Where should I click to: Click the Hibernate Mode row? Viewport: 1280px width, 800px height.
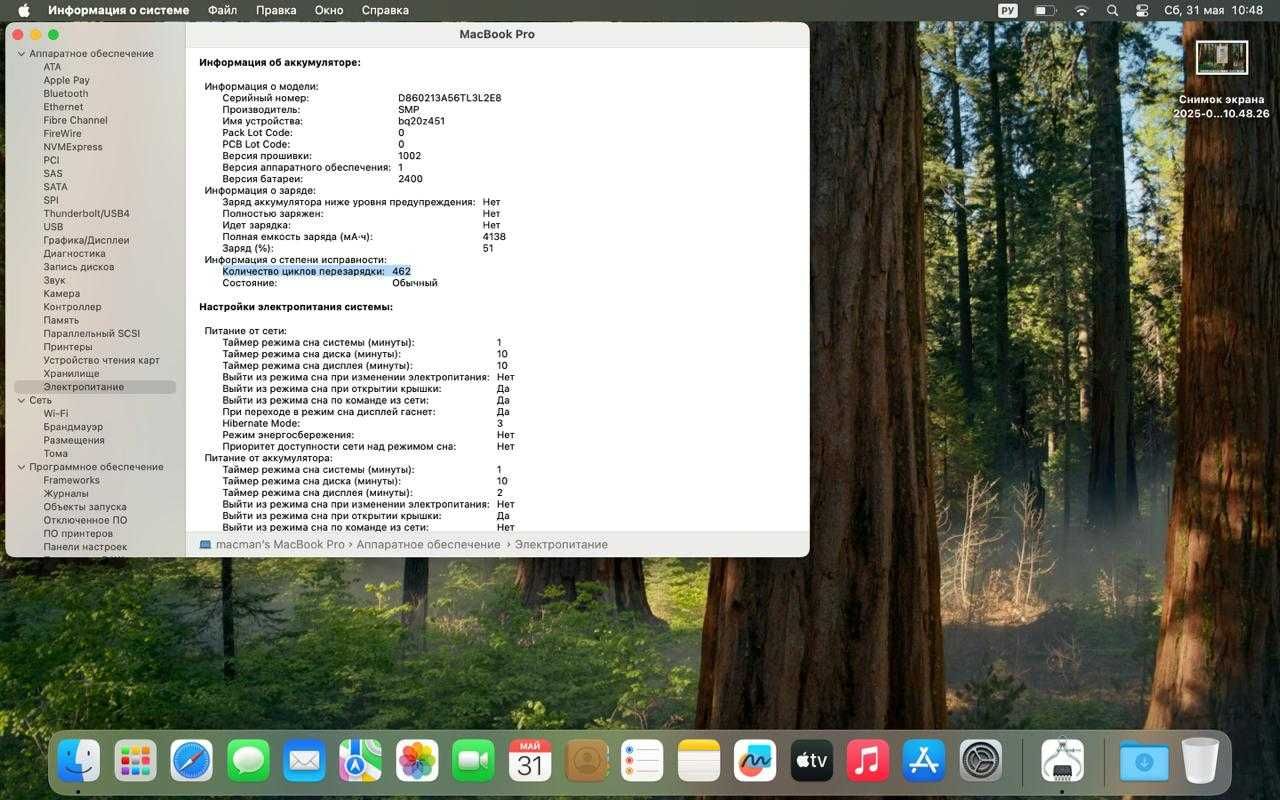(x=362, y=423)
